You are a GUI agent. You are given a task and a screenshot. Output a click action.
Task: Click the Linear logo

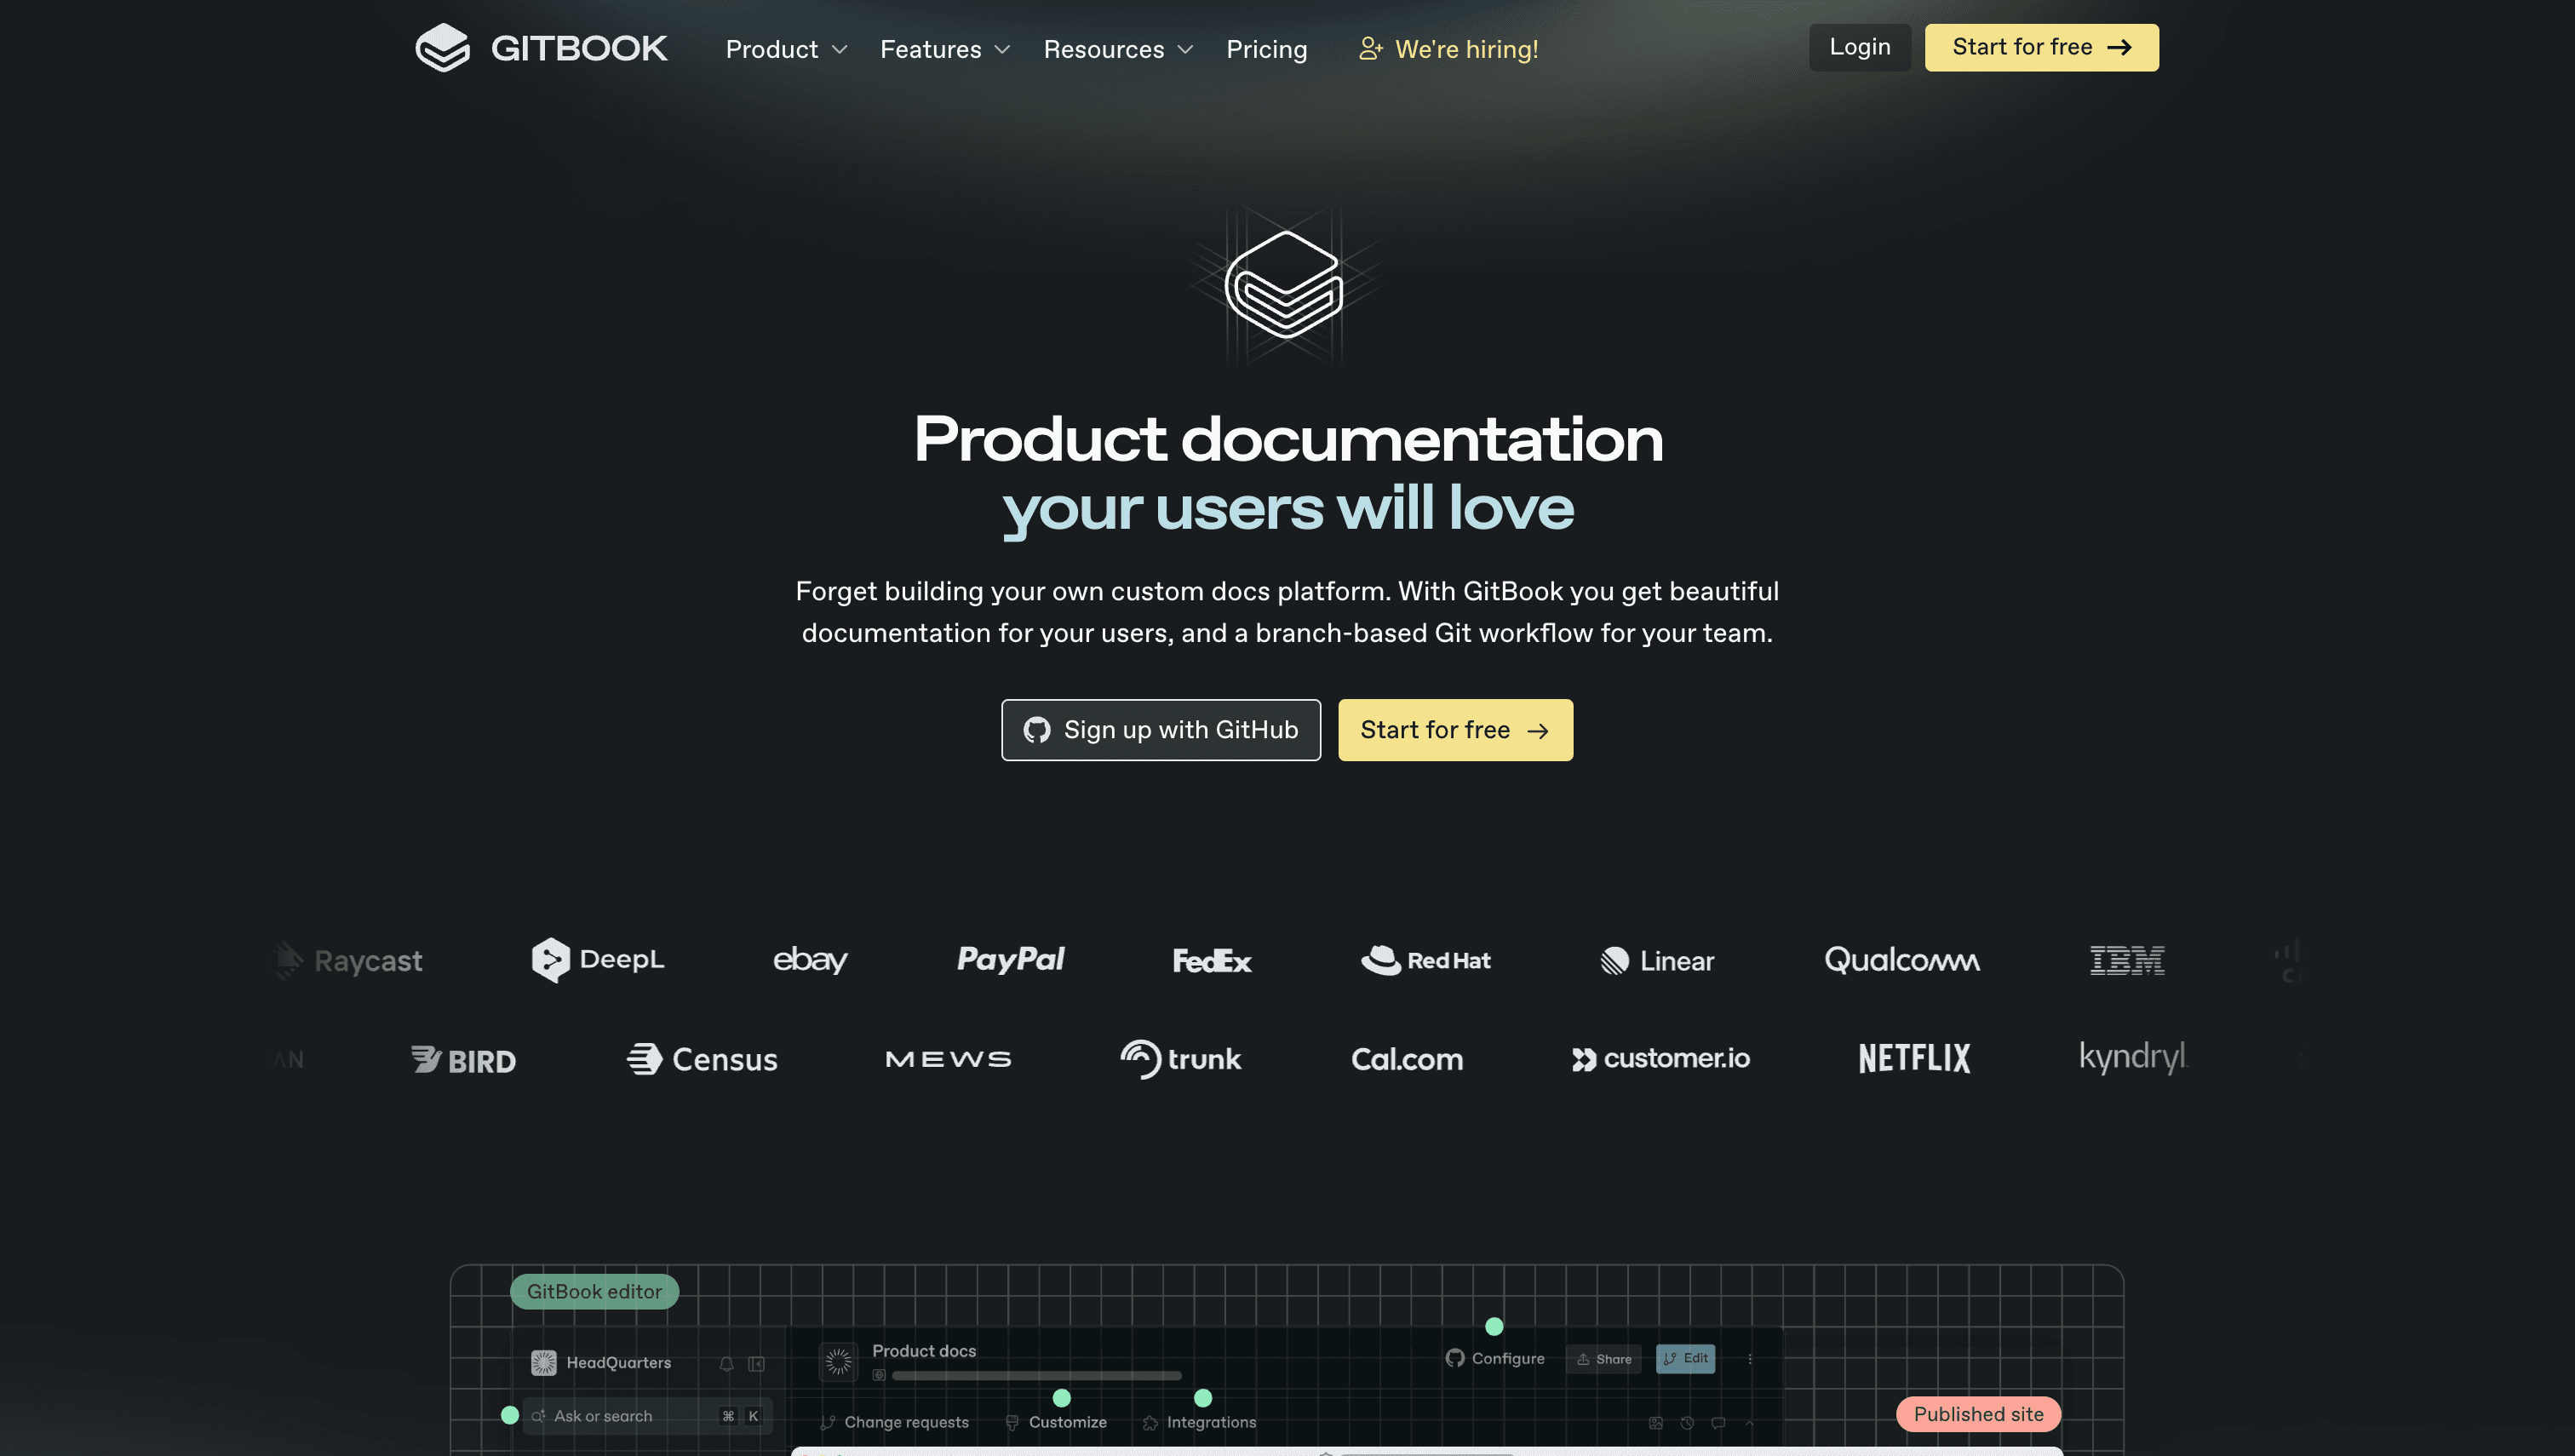click(1656, 961)
